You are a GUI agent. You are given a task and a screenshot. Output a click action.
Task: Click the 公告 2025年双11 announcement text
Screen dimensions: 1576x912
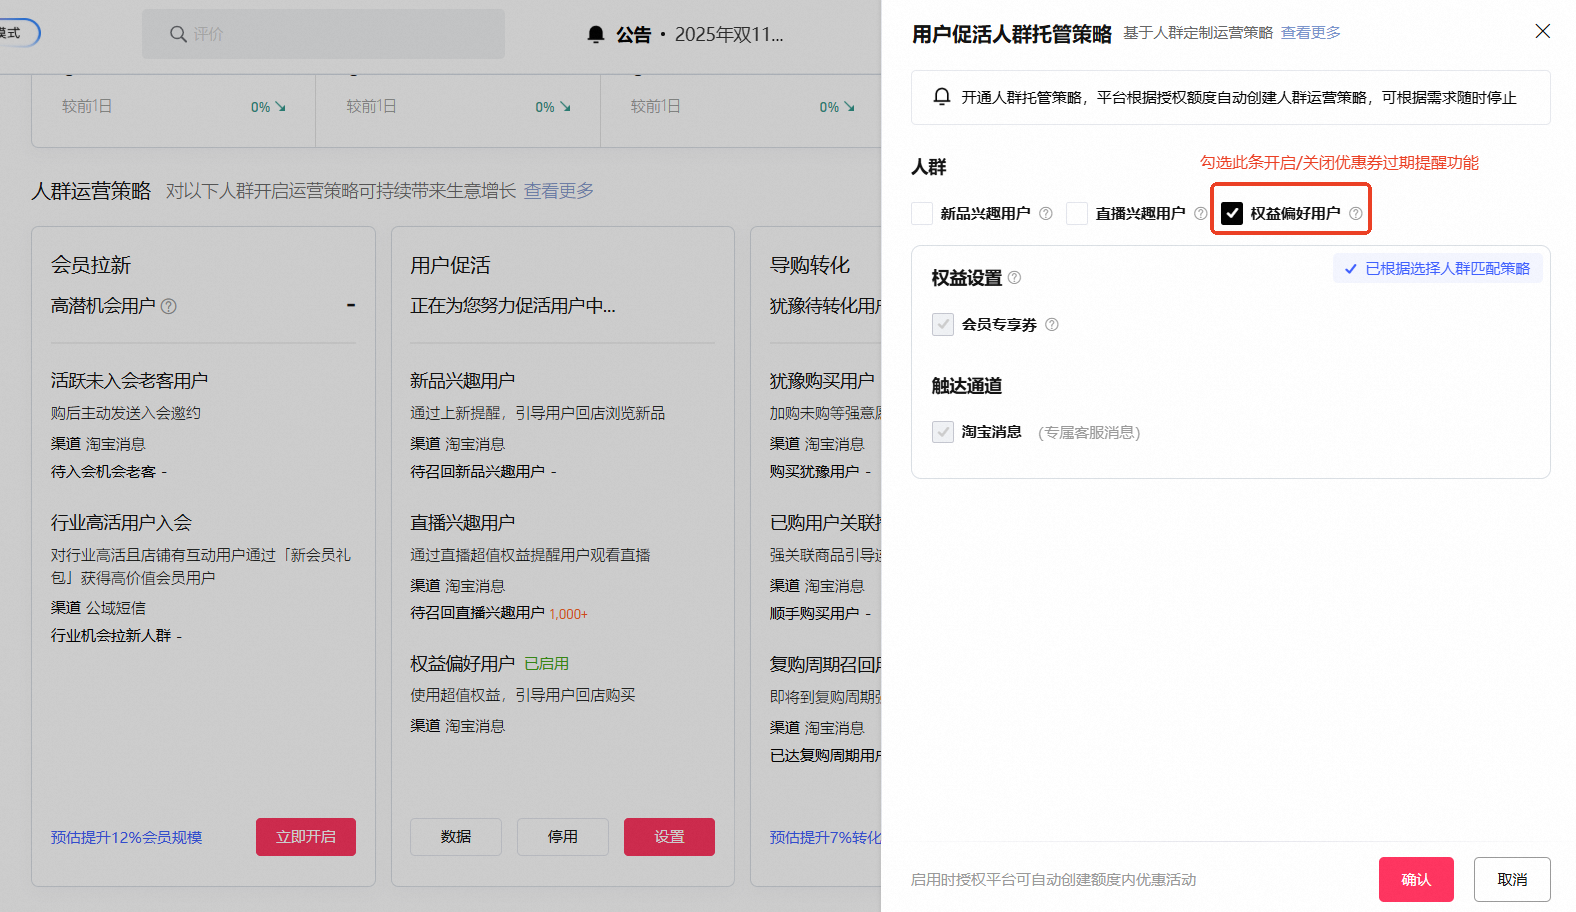pos(699,35)
